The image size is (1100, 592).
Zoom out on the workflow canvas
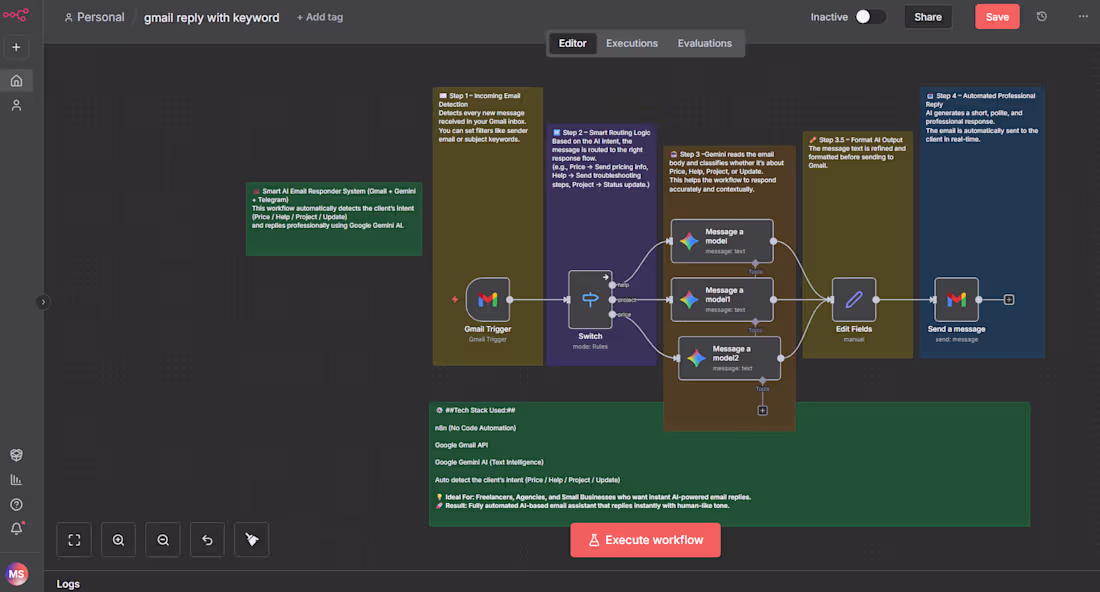pyautogui.click(x=162, y=539)
